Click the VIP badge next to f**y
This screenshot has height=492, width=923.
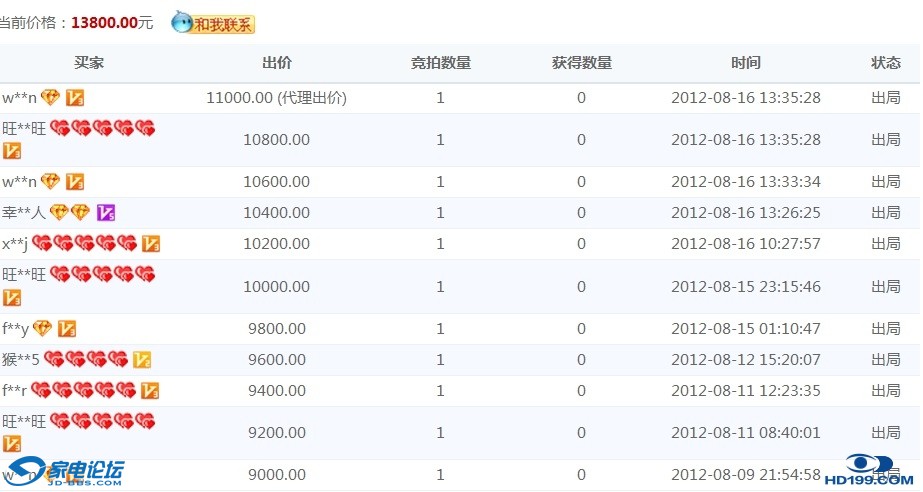click(x=67, y=329)
